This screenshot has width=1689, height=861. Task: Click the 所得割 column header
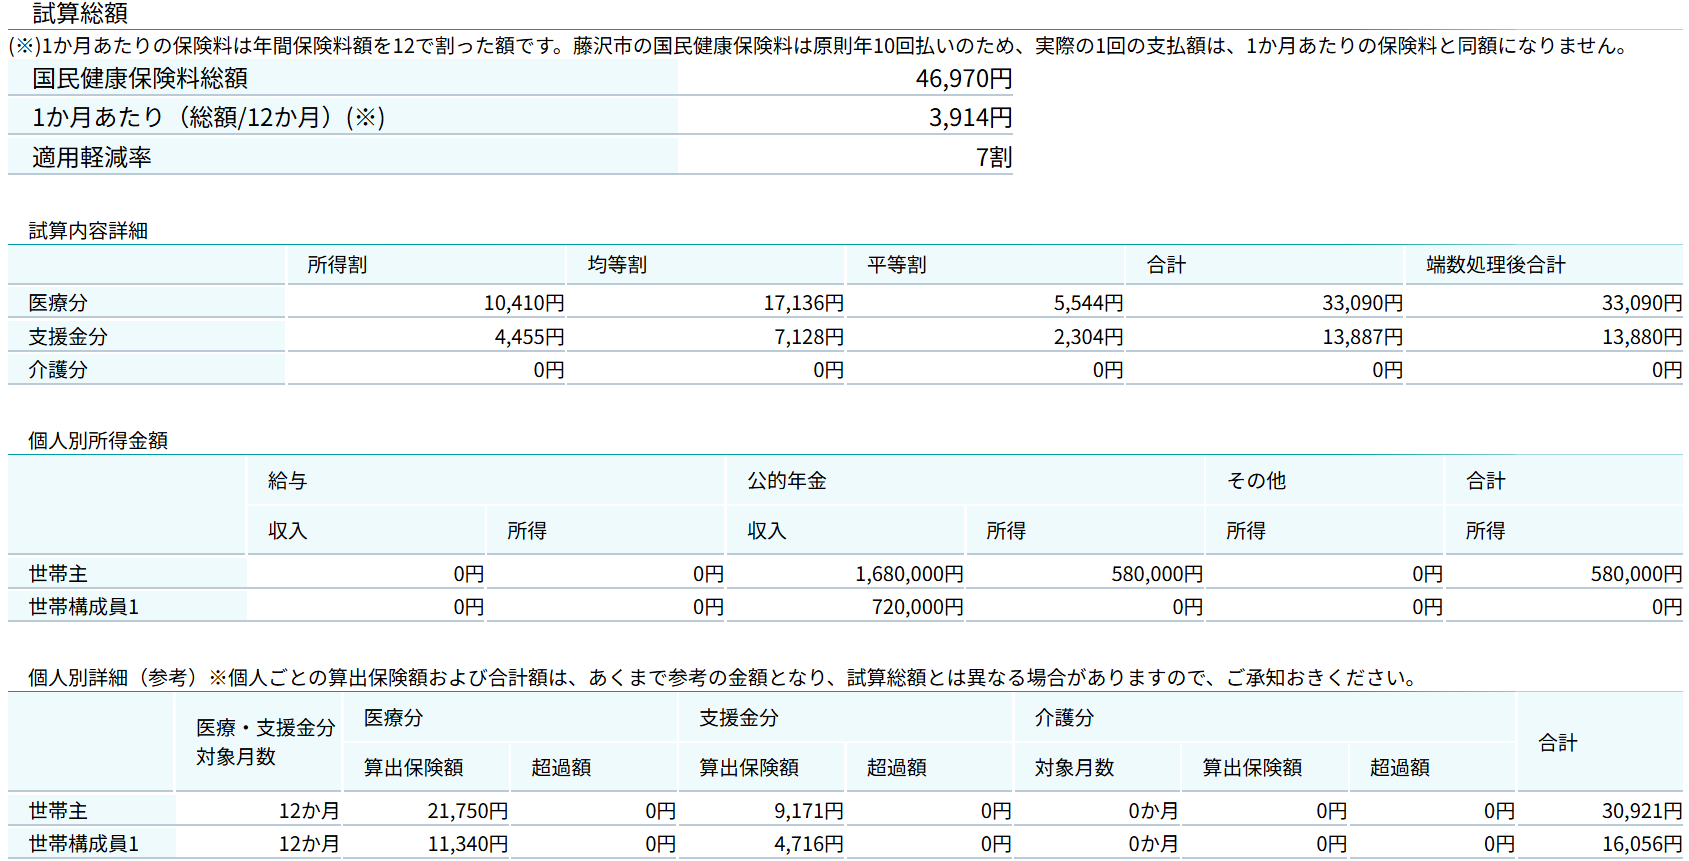(337, 265)
